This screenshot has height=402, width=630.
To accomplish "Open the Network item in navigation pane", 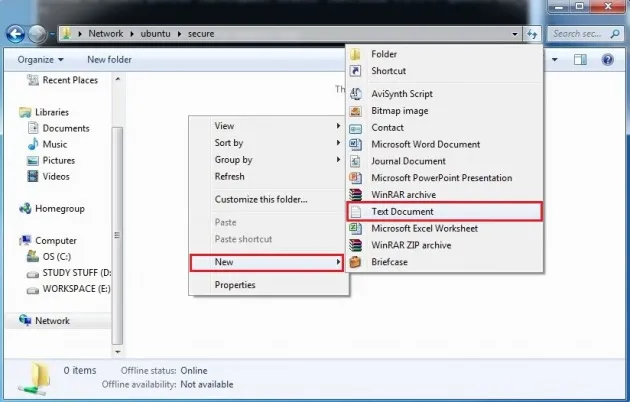I will click(53, 321).
